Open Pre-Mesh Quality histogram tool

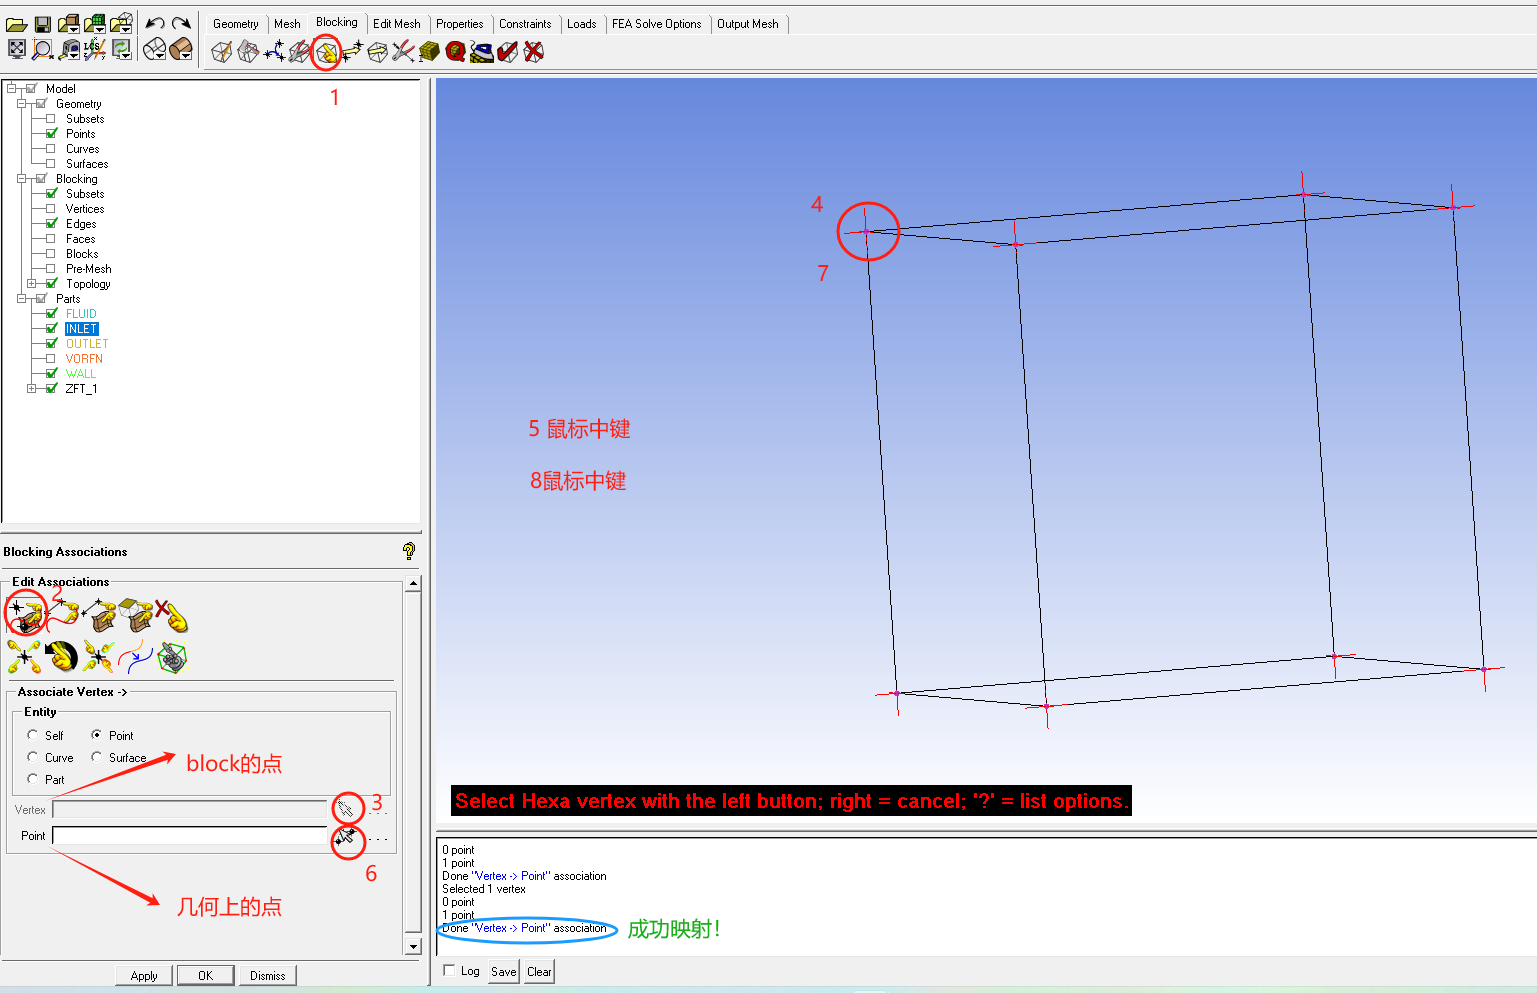coord(456,51)
